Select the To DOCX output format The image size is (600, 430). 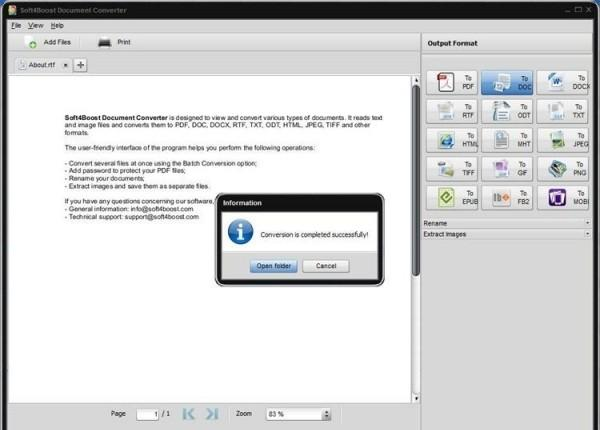[x=563, y=82]
